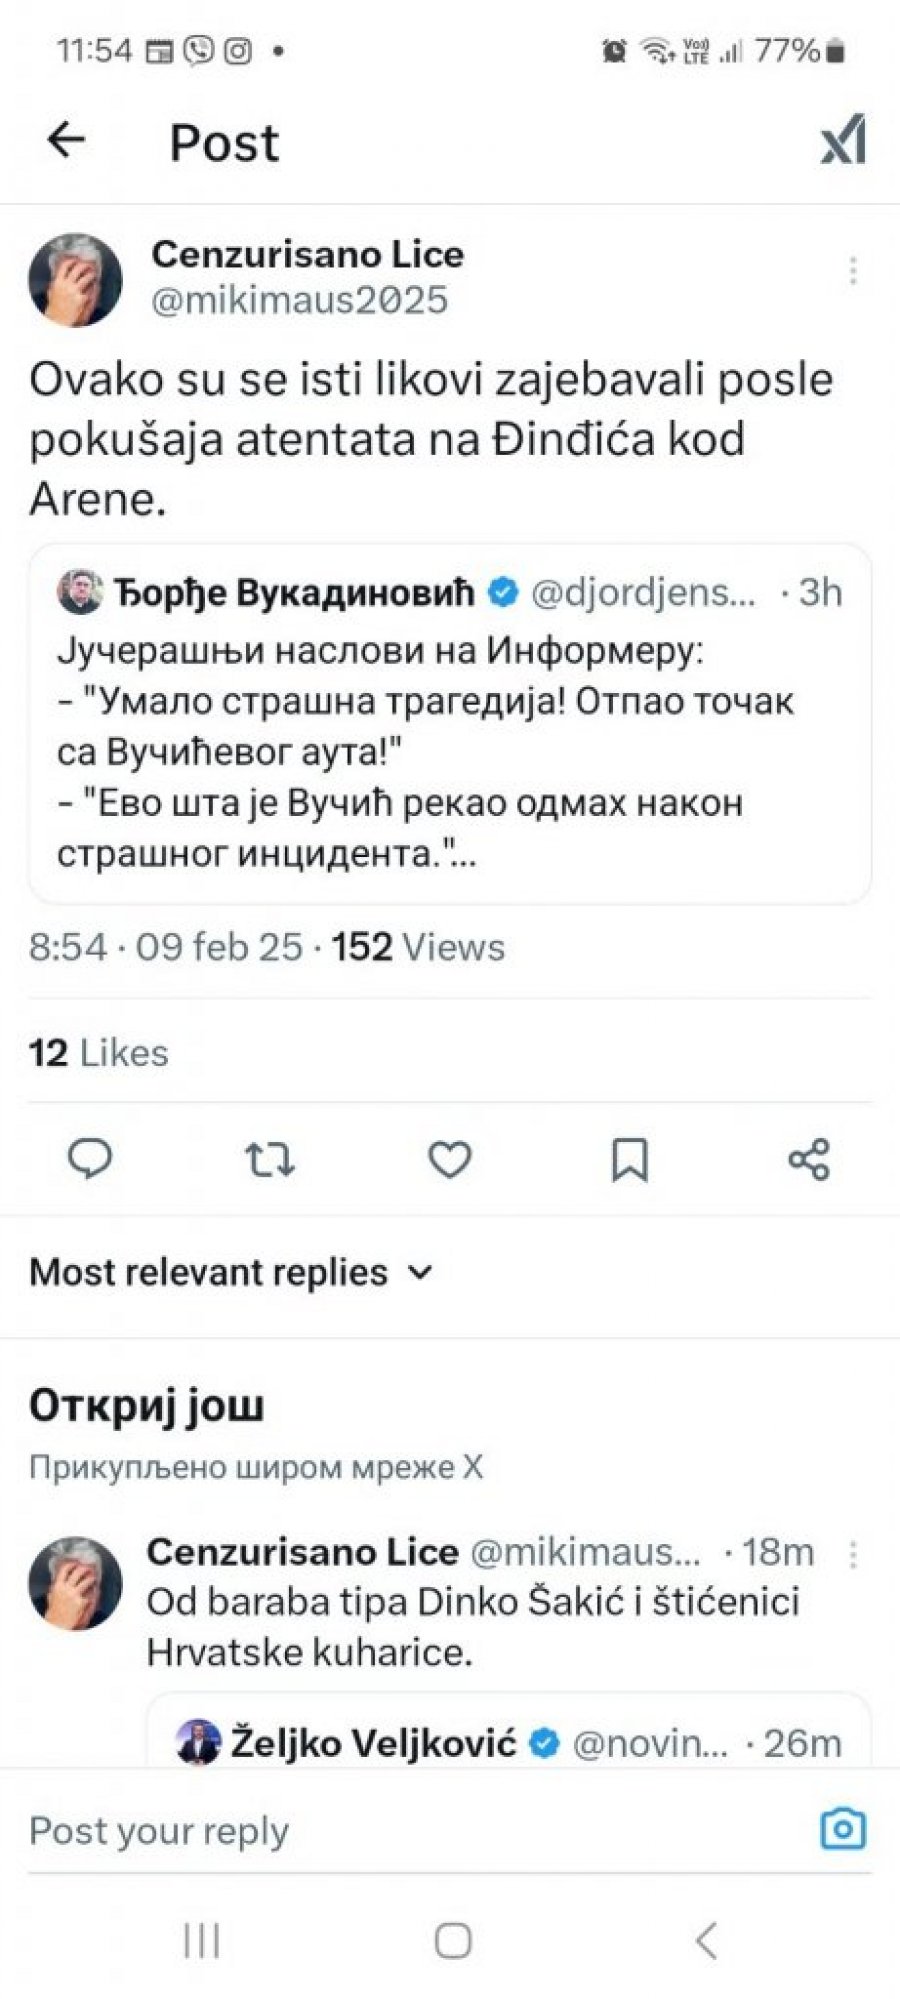Open Grok via the xI icon
The height and width of the screenshot is (1999, 900).
(843, 140)
